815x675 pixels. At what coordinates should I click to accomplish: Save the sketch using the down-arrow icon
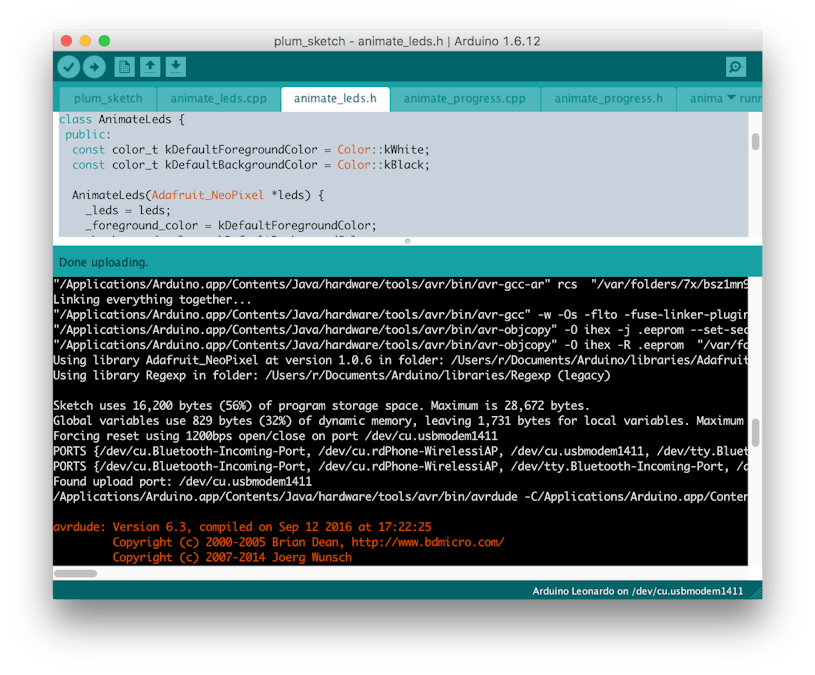pyautogui.click(x=177, y=67)
